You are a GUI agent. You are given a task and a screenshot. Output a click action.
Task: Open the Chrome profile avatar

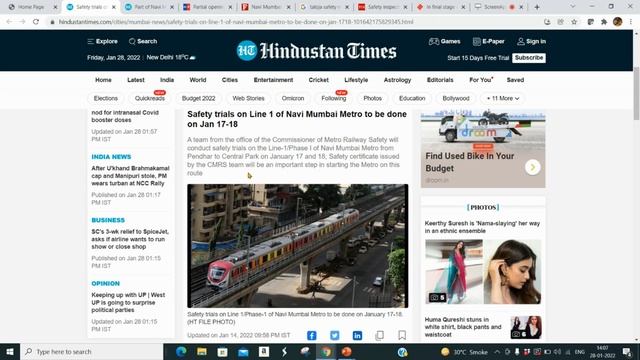click(617, 22)
